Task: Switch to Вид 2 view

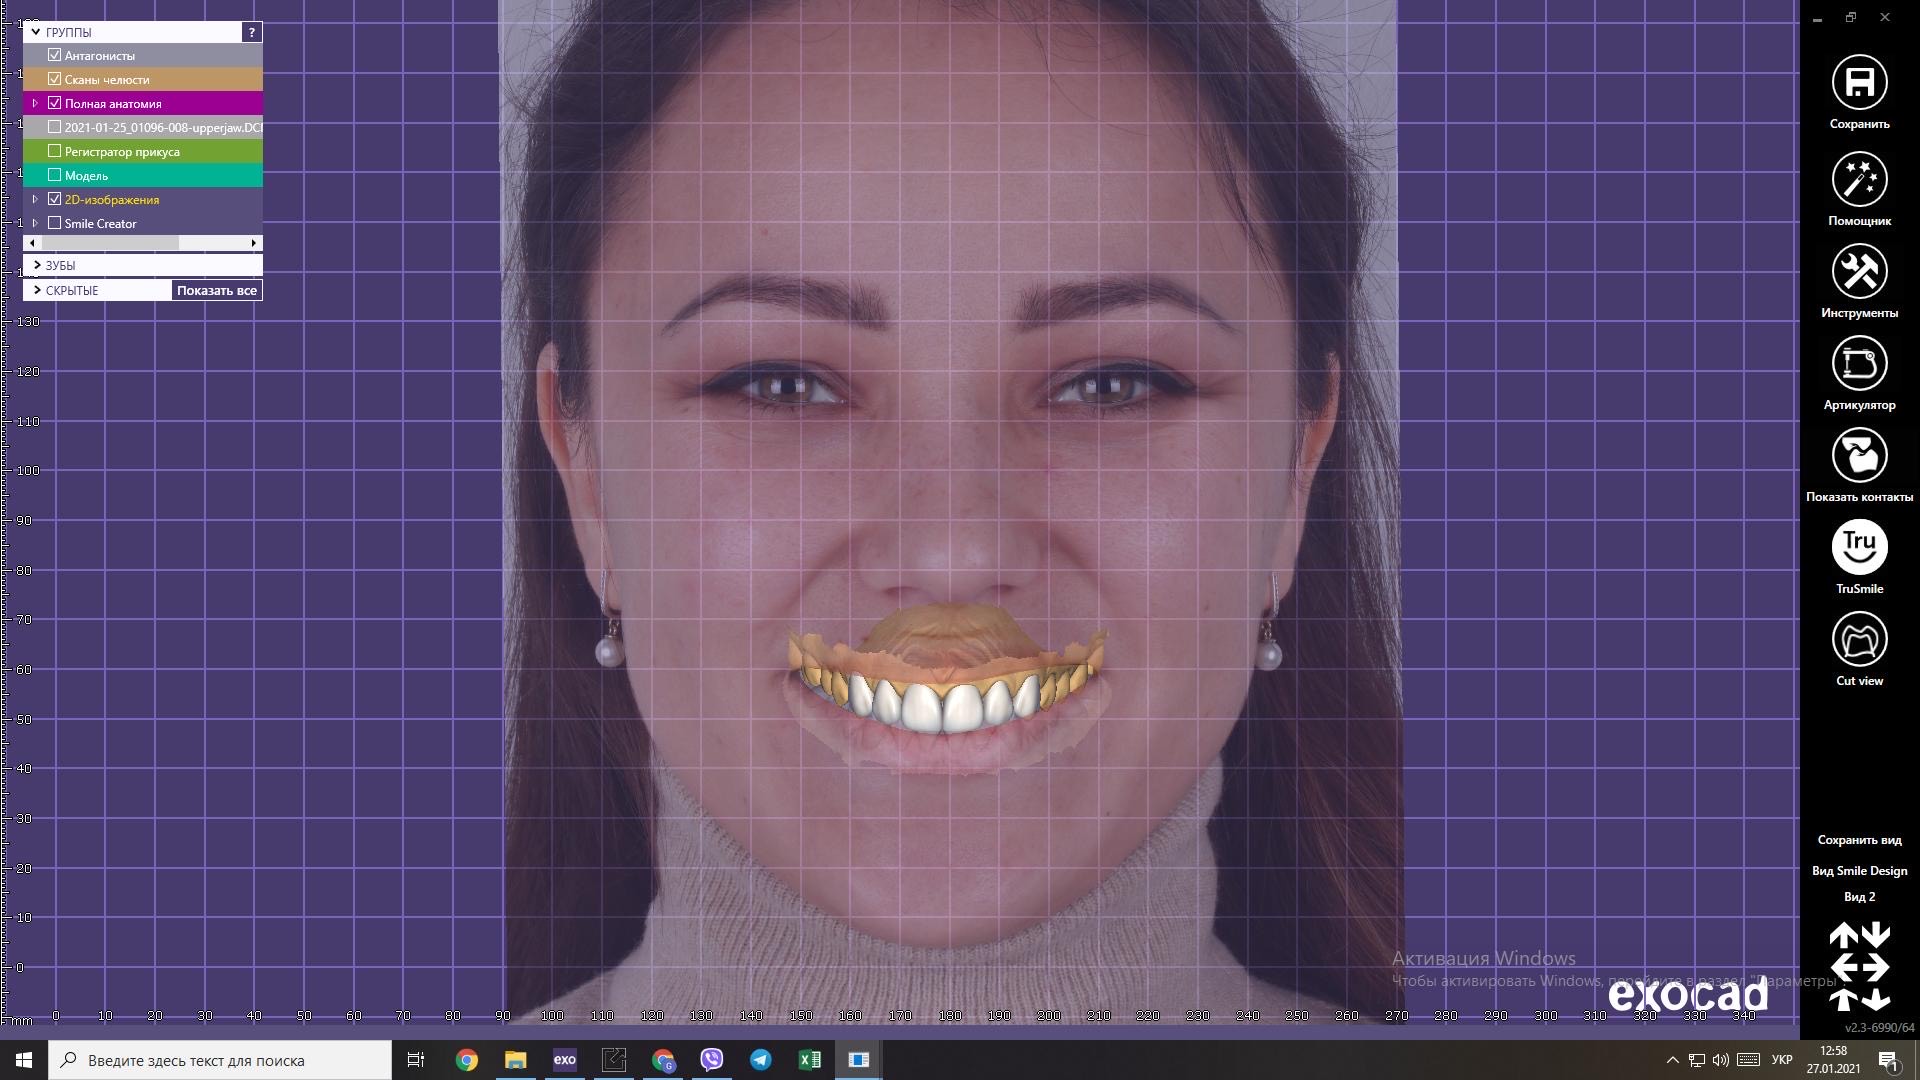Action: [x=1859, y=897]
